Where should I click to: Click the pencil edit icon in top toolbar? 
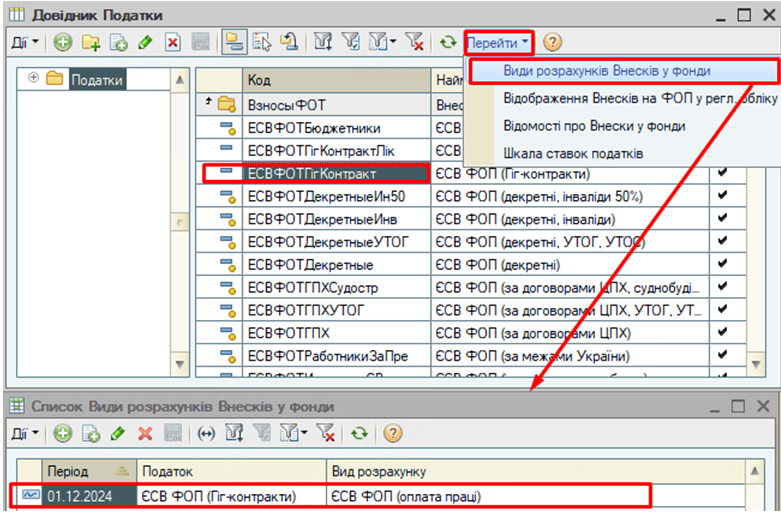pos(145,42)
